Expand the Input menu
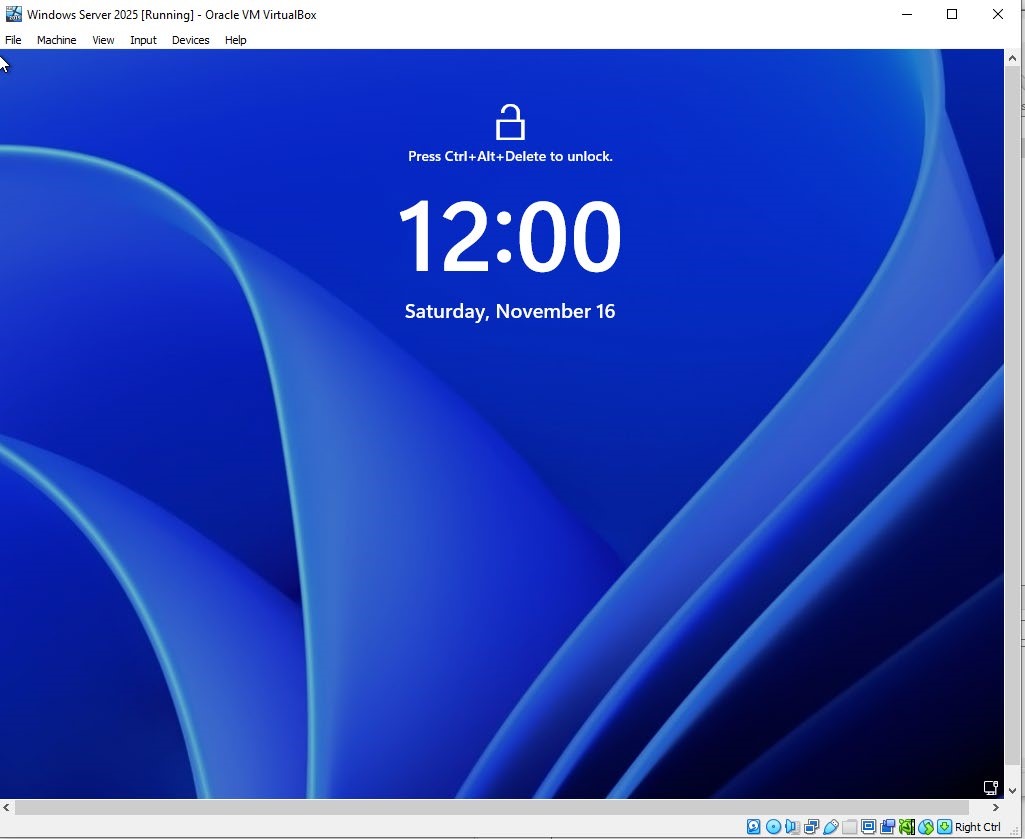 (x=143, y=40)
